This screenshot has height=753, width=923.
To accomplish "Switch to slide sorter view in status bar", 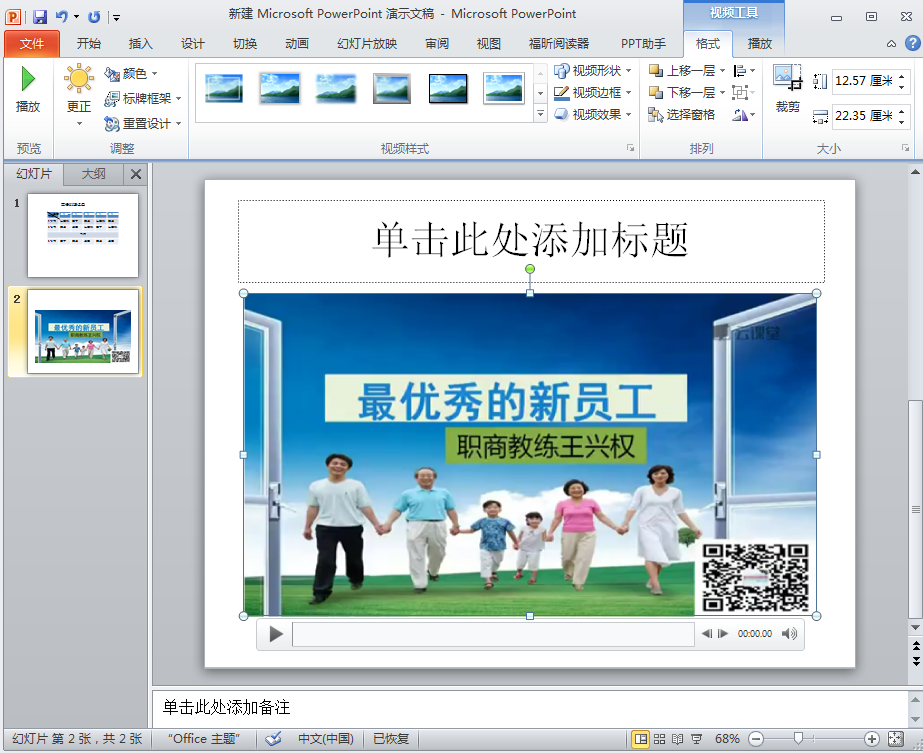I will 659,739.
